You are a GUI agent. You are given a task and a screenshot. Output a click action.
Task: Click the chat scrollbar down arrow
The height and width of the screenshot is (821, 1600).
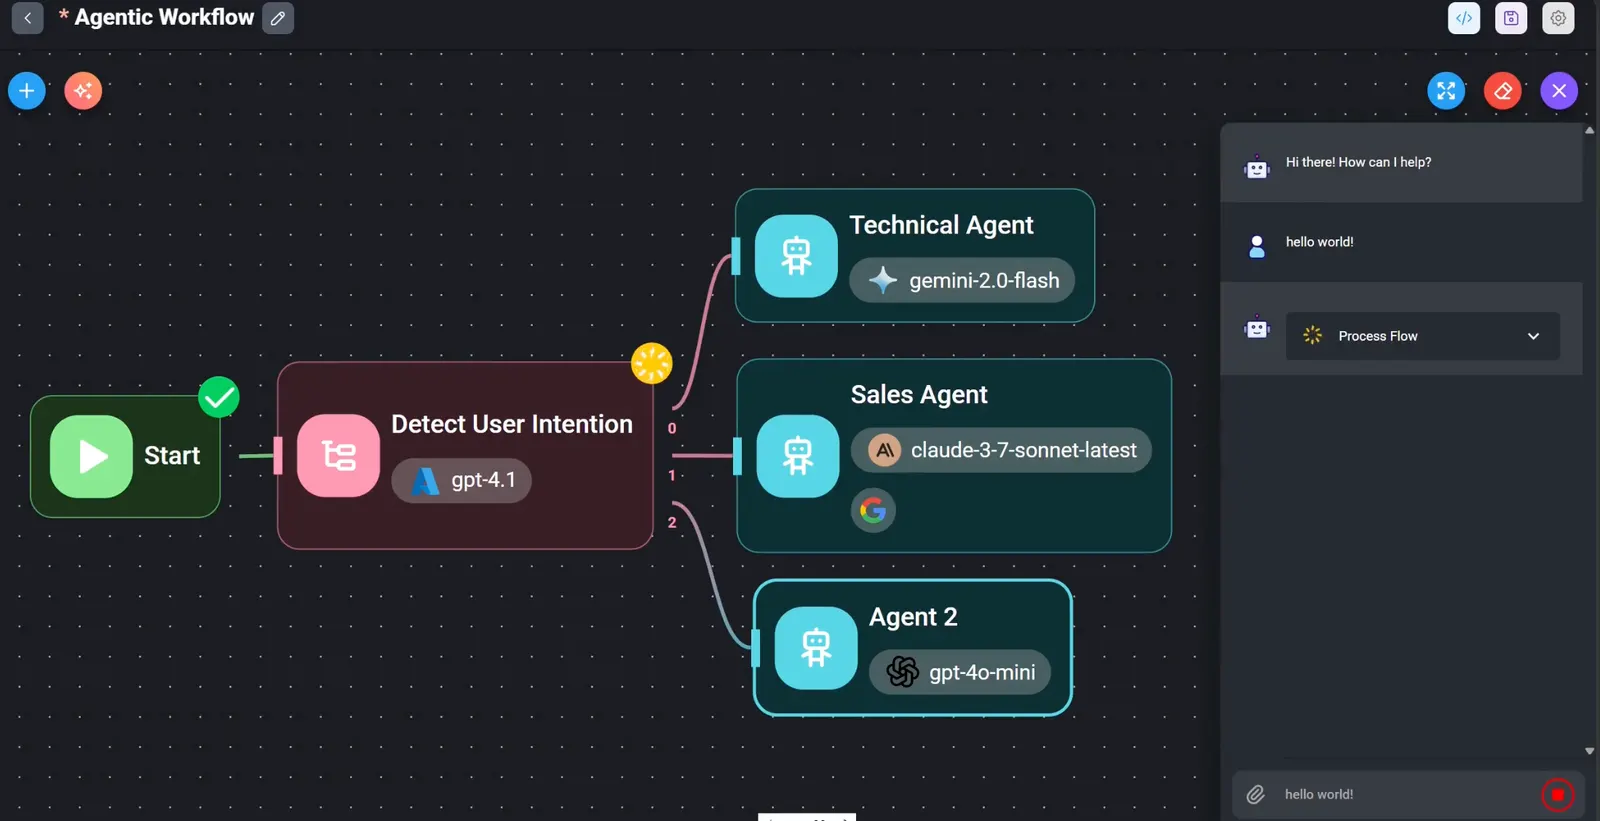pyautogui.click(x=1590, y=751)
